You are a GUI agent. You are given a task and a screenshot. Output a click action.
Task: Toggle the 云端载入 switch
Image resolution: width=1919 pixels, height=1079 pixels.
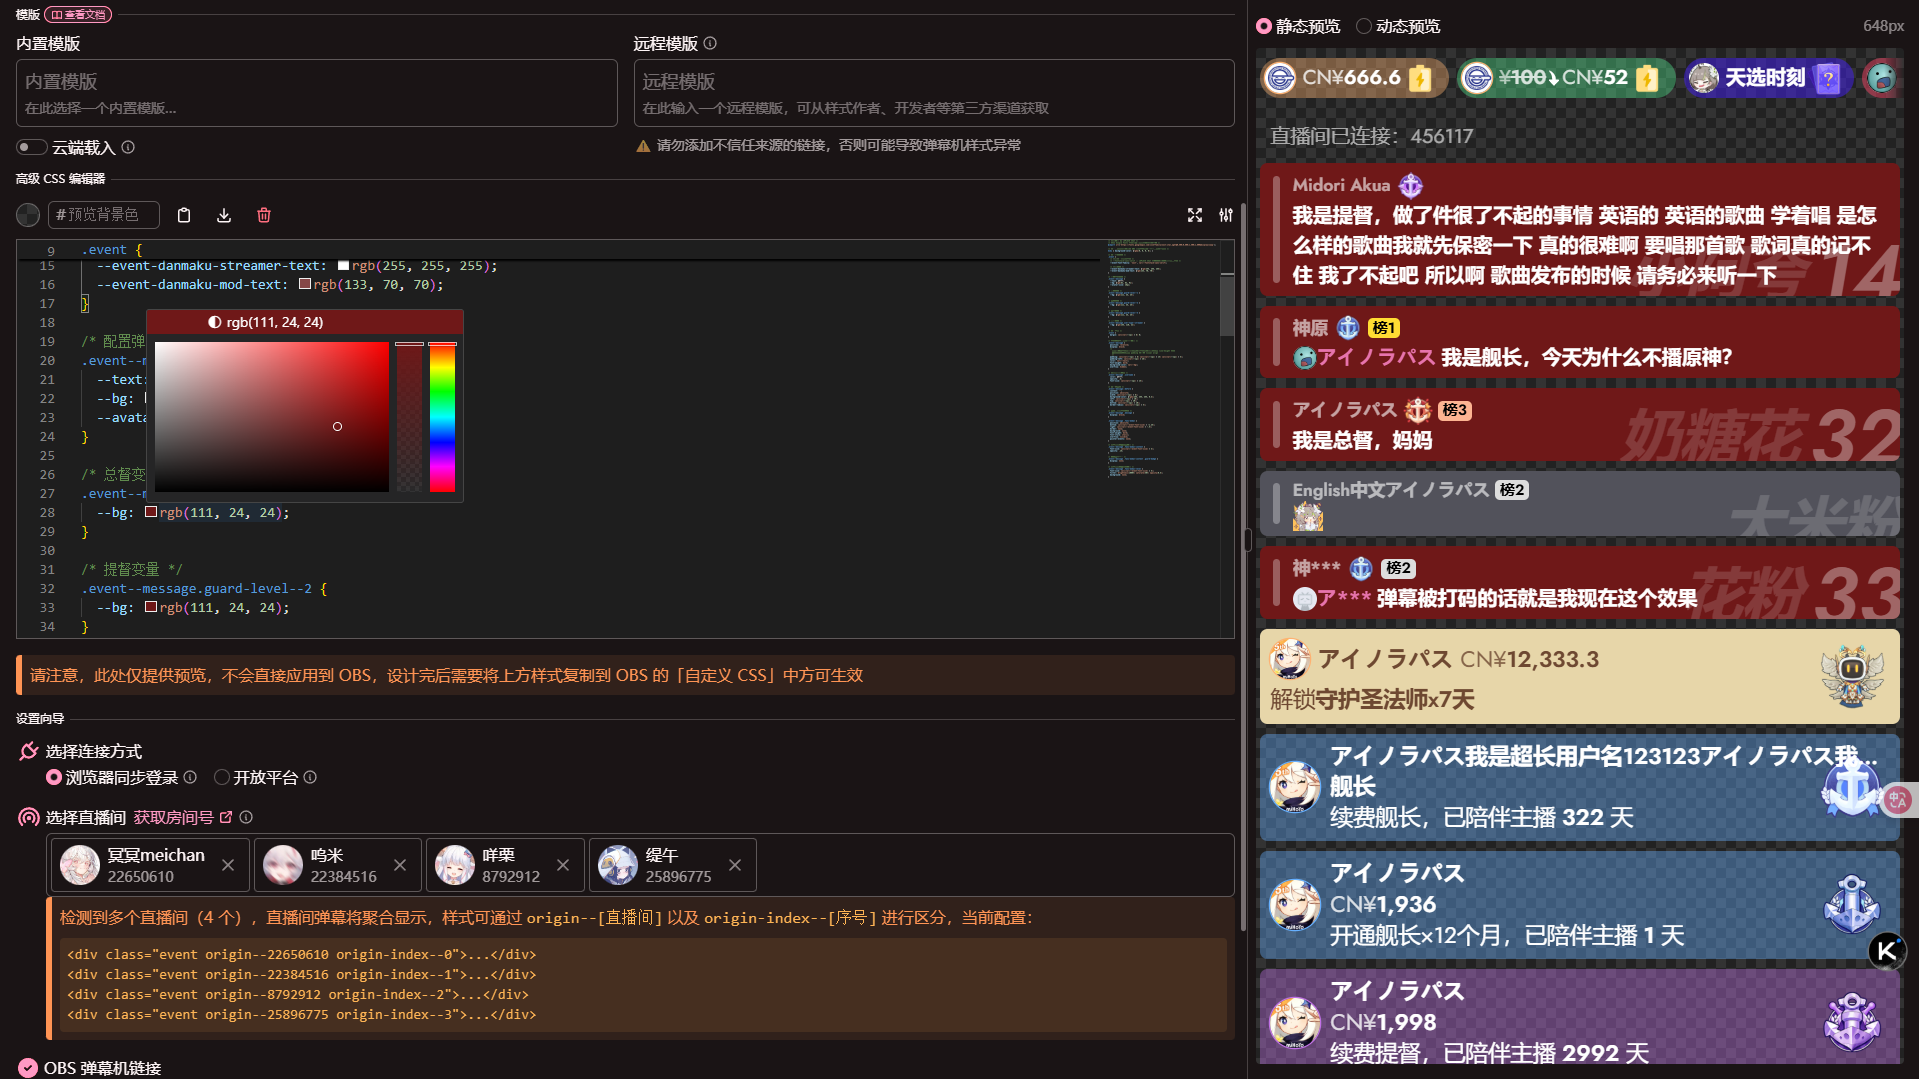point(32,148)
